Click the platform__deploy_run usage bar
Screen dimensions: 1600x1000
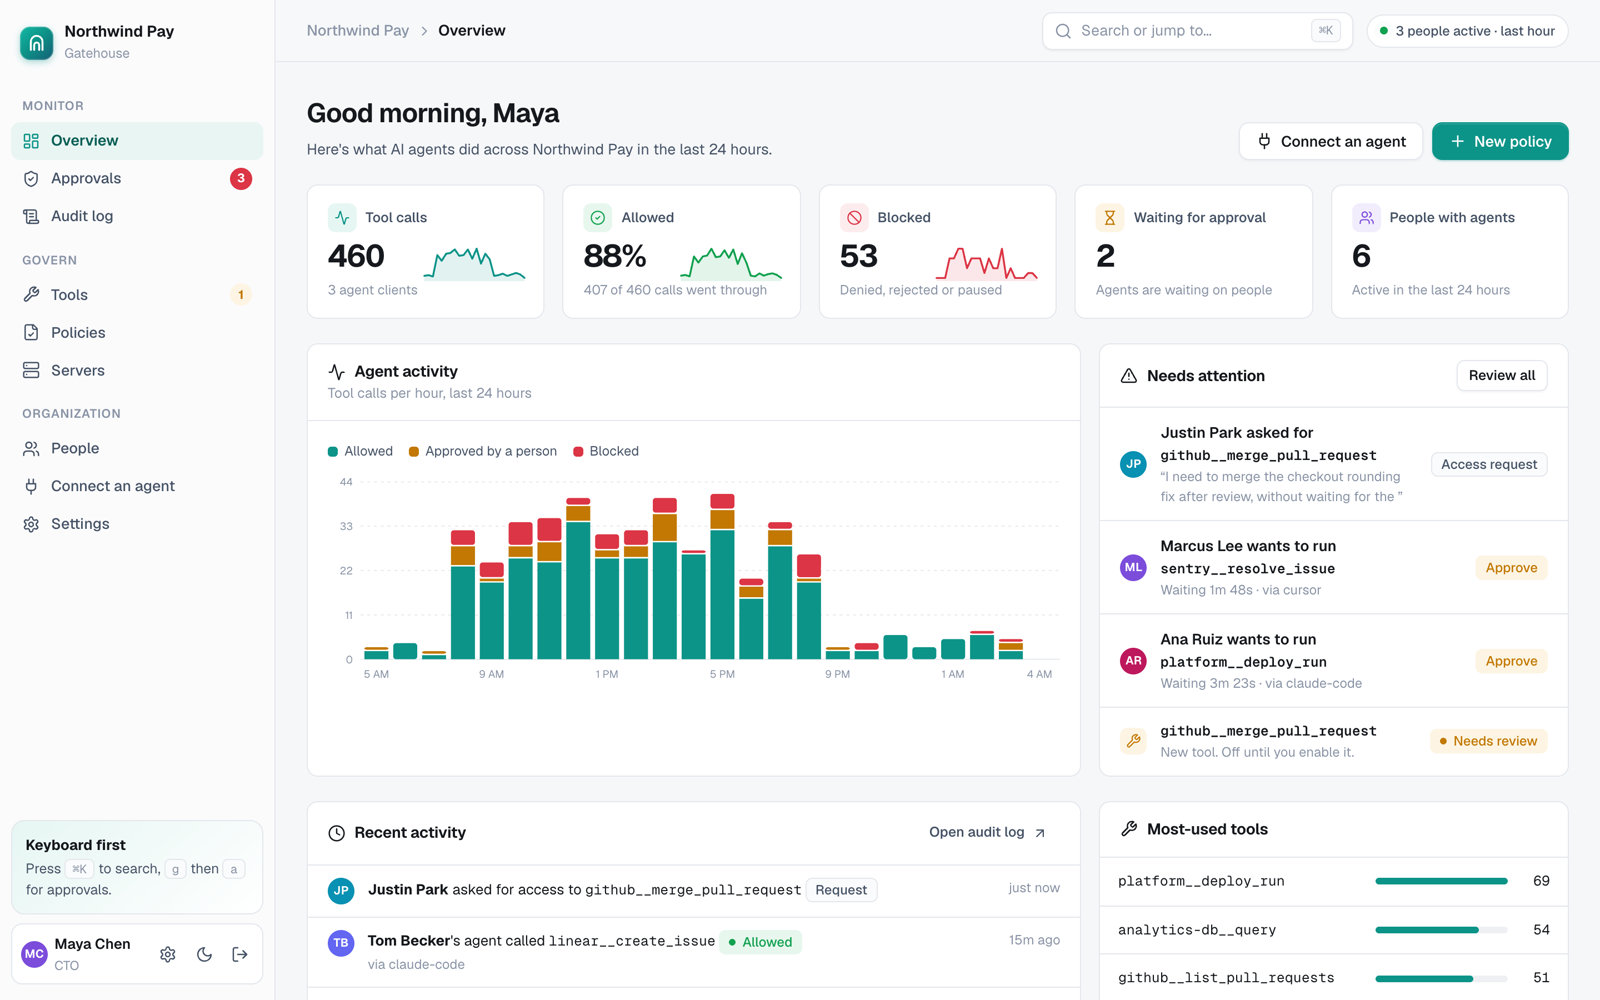point(1441,881)
